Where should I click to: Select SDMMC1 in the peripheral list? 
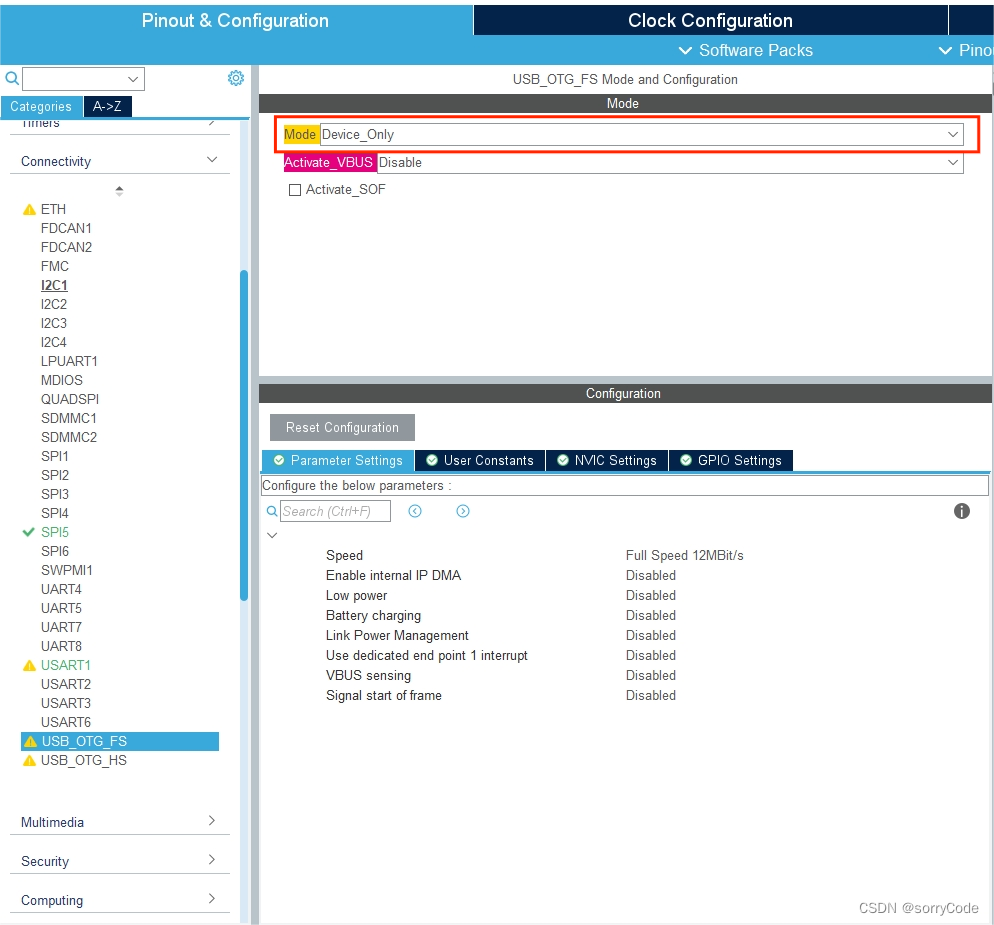pos(68,418)
